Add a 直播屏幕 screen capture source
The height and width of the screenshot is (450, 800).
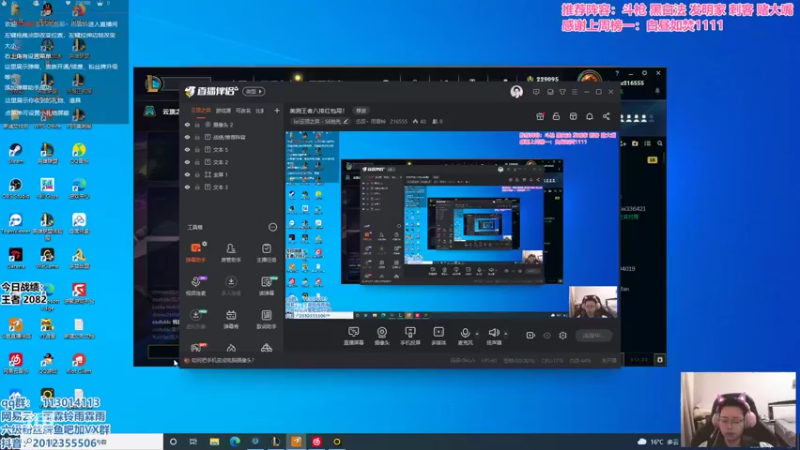[x=354, y=336]
